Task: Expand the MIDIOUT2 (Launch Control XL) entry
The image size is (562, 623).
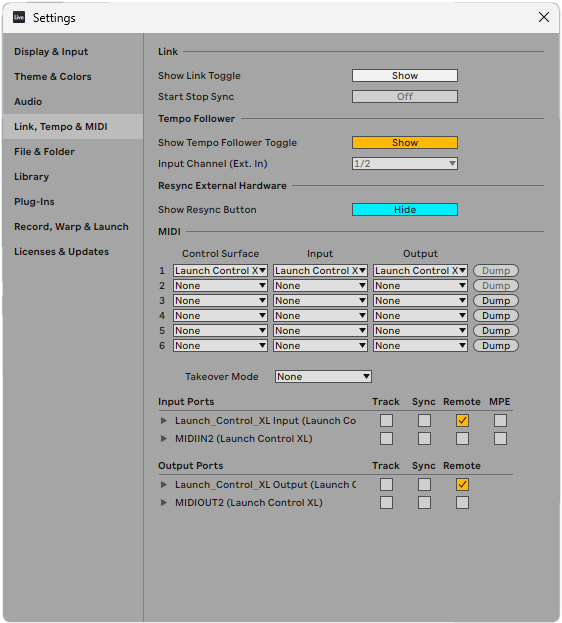Action: click(x=163, y=503)
